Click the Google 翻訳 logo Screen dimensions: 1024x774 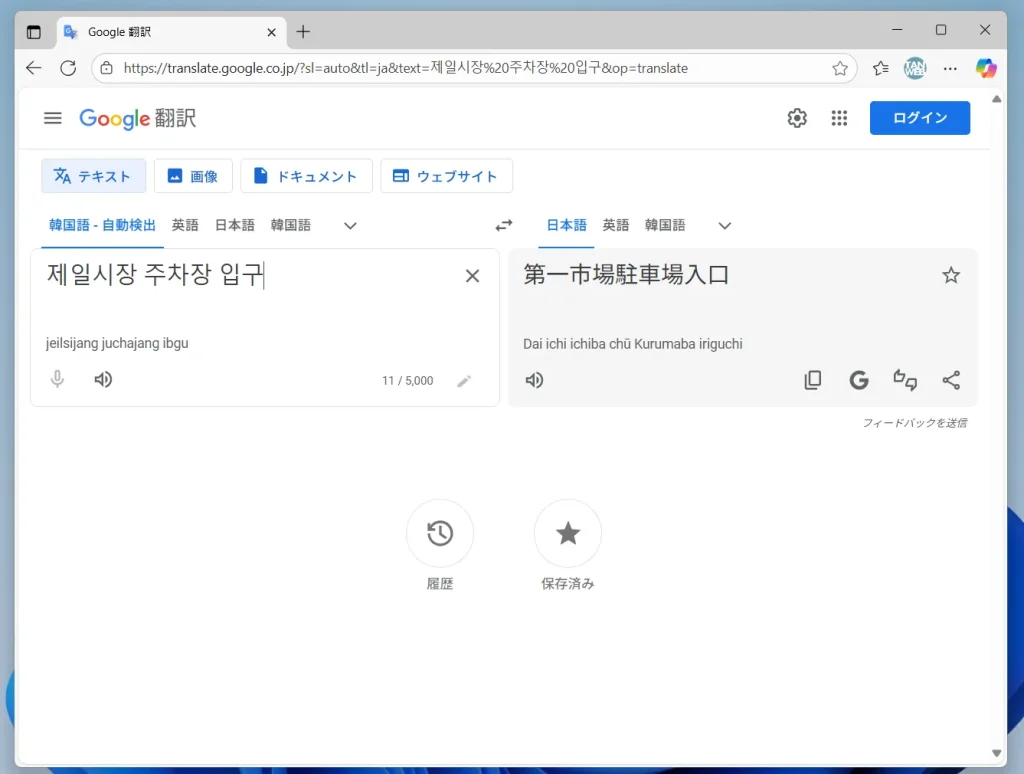(x=137, y=118)
